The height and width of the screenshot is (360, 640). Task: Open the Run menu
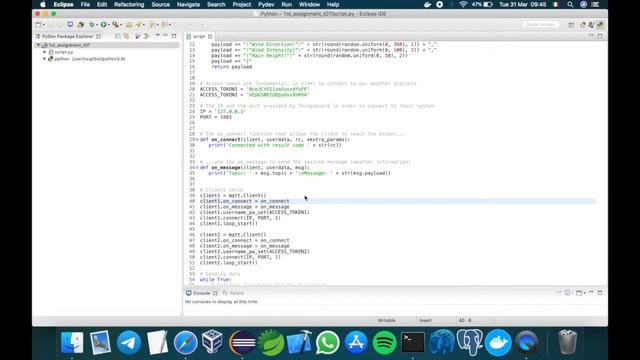point(287,4)
